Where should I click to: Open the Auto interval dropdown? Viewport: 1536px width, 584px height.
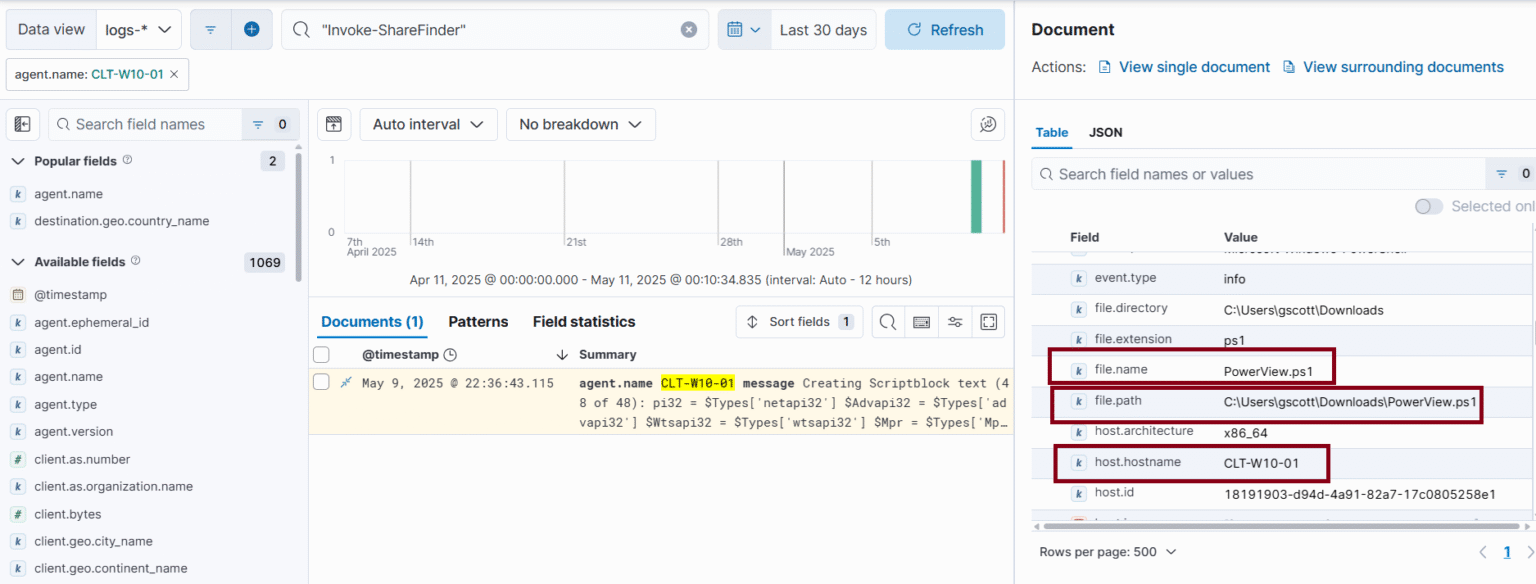coord(428,124)
